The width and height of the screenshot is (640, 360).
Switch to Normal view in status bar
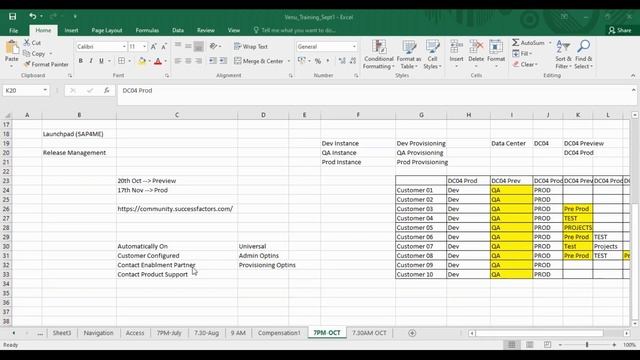(511, 345)
